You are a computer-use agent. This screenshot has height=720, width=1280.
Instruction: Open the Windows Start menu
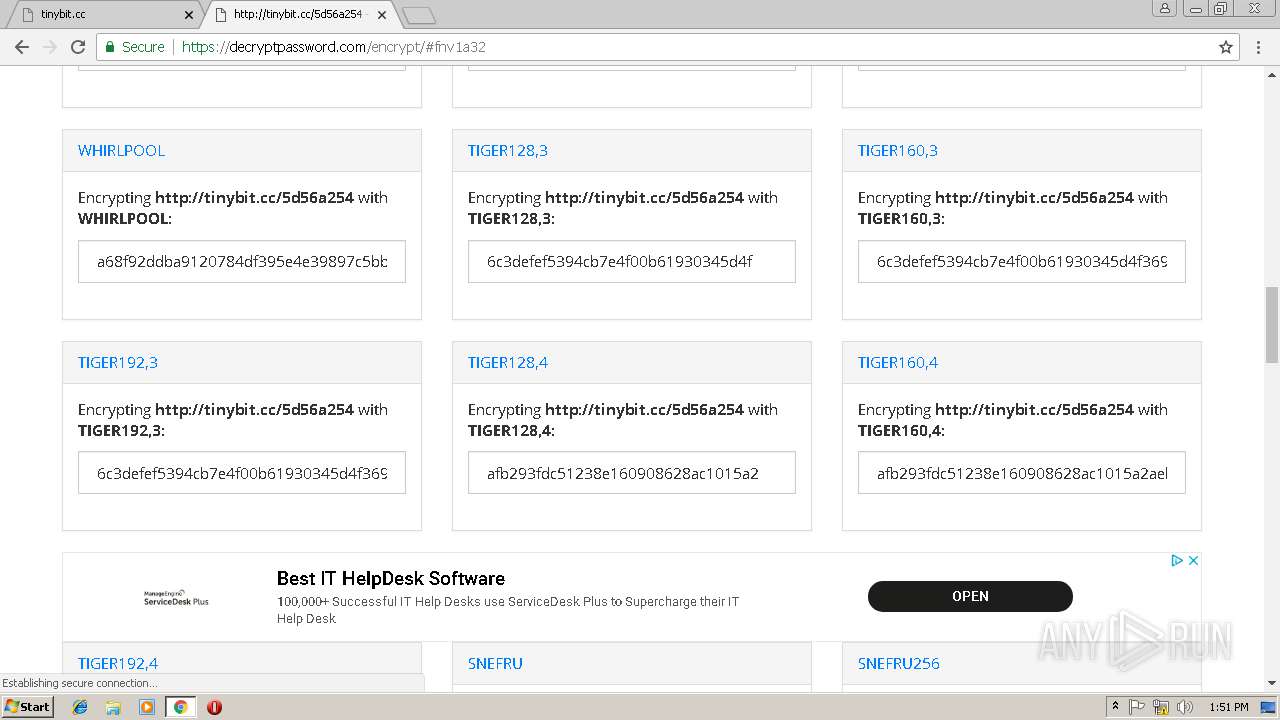pyautogui.click(x=27, y=706)
